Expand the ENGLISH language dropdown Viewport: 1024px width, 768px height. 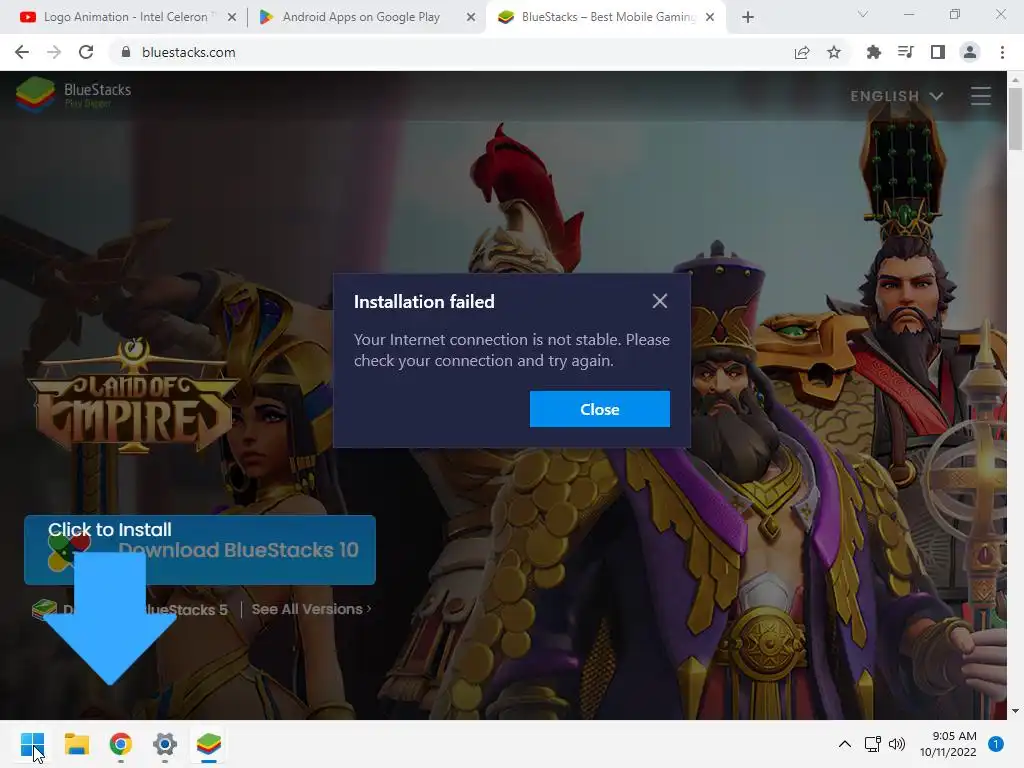[x=897, y=96]
